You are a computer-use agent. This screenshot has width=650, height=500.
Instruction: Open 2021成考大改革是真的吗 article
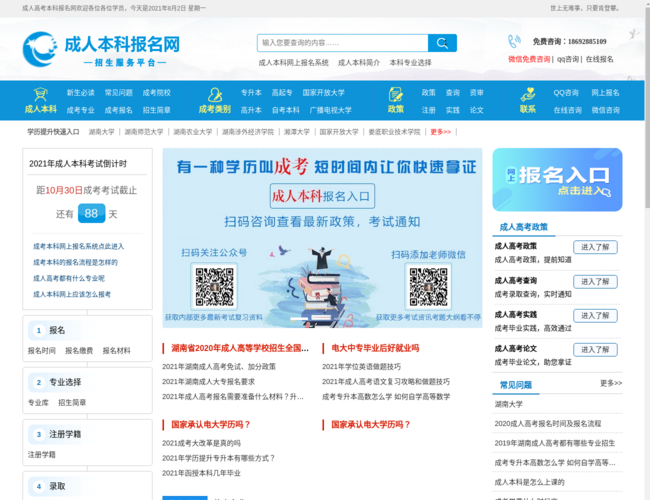201,443
